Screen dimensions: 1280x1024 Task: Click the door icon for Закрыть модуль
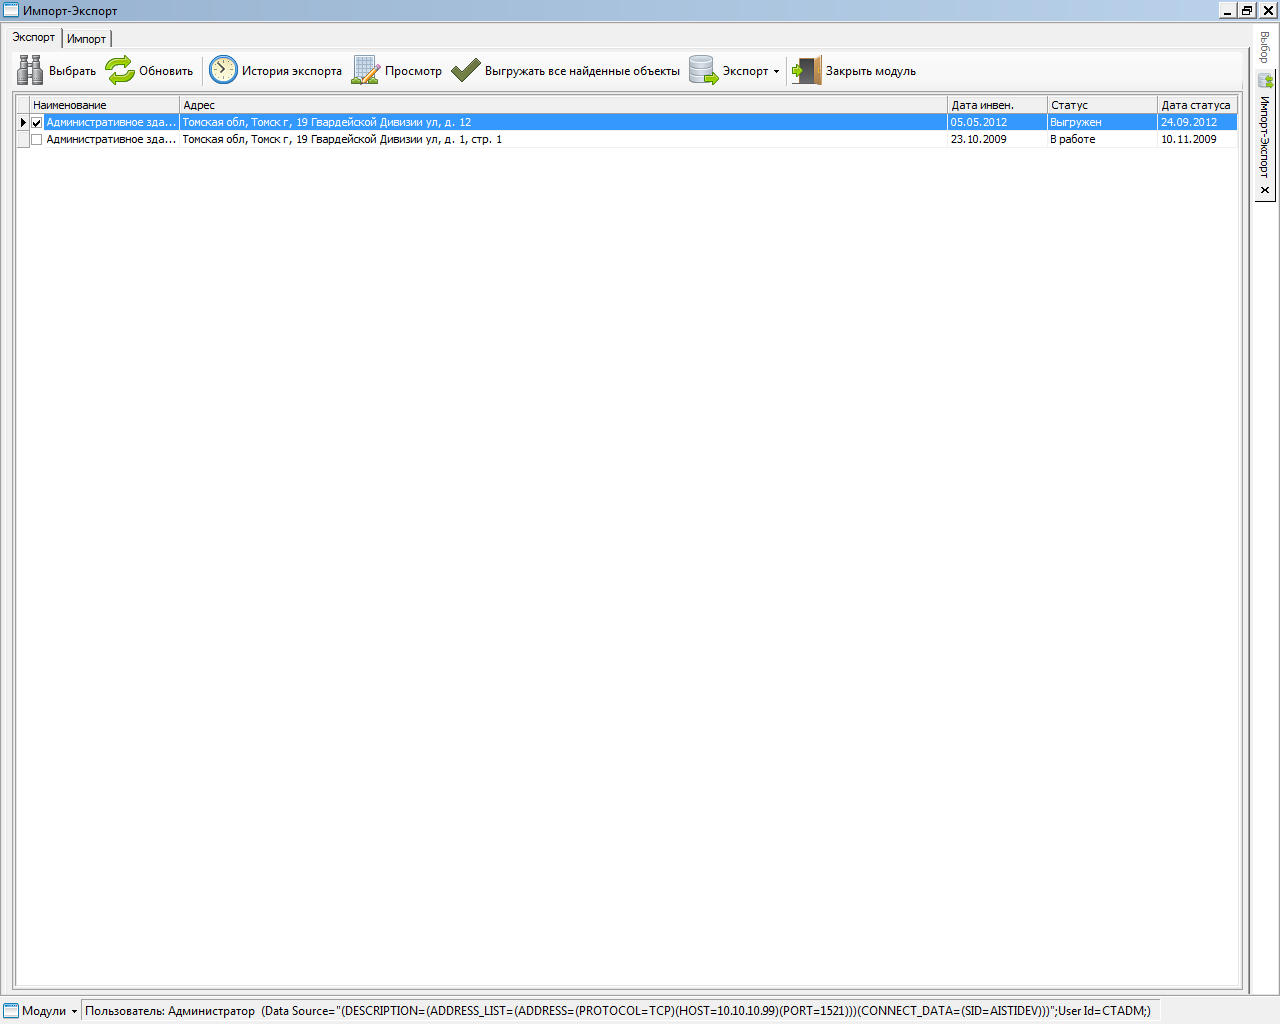806,70
